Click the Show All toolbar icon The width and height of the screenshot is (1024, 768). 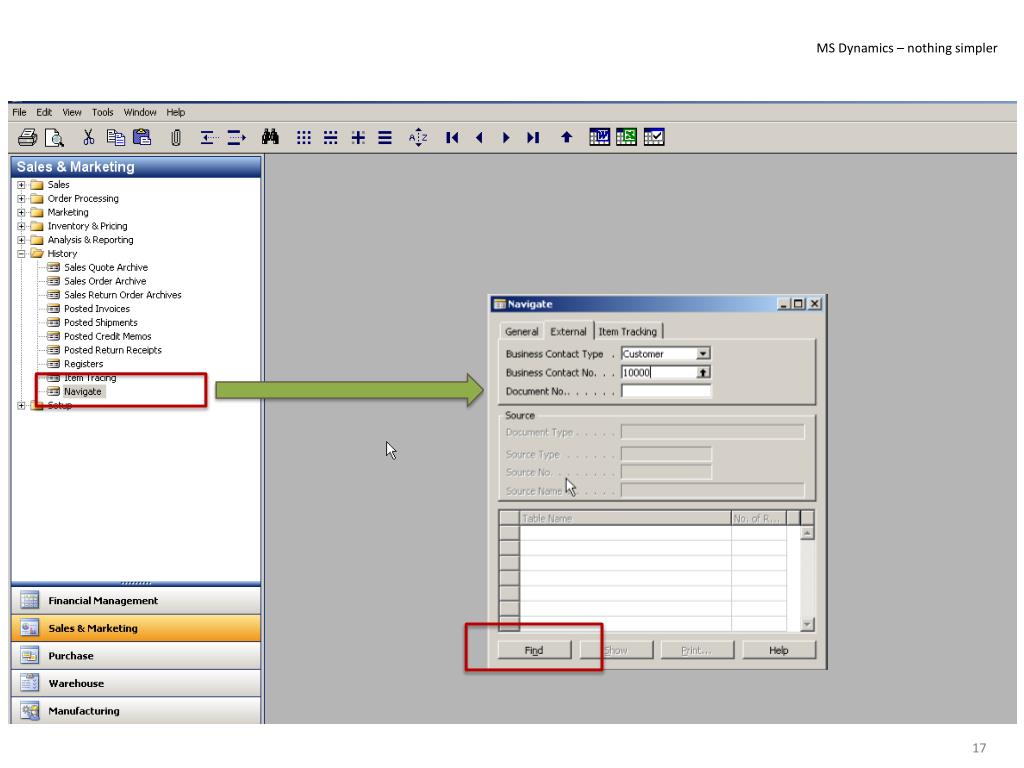pos(385,137)
